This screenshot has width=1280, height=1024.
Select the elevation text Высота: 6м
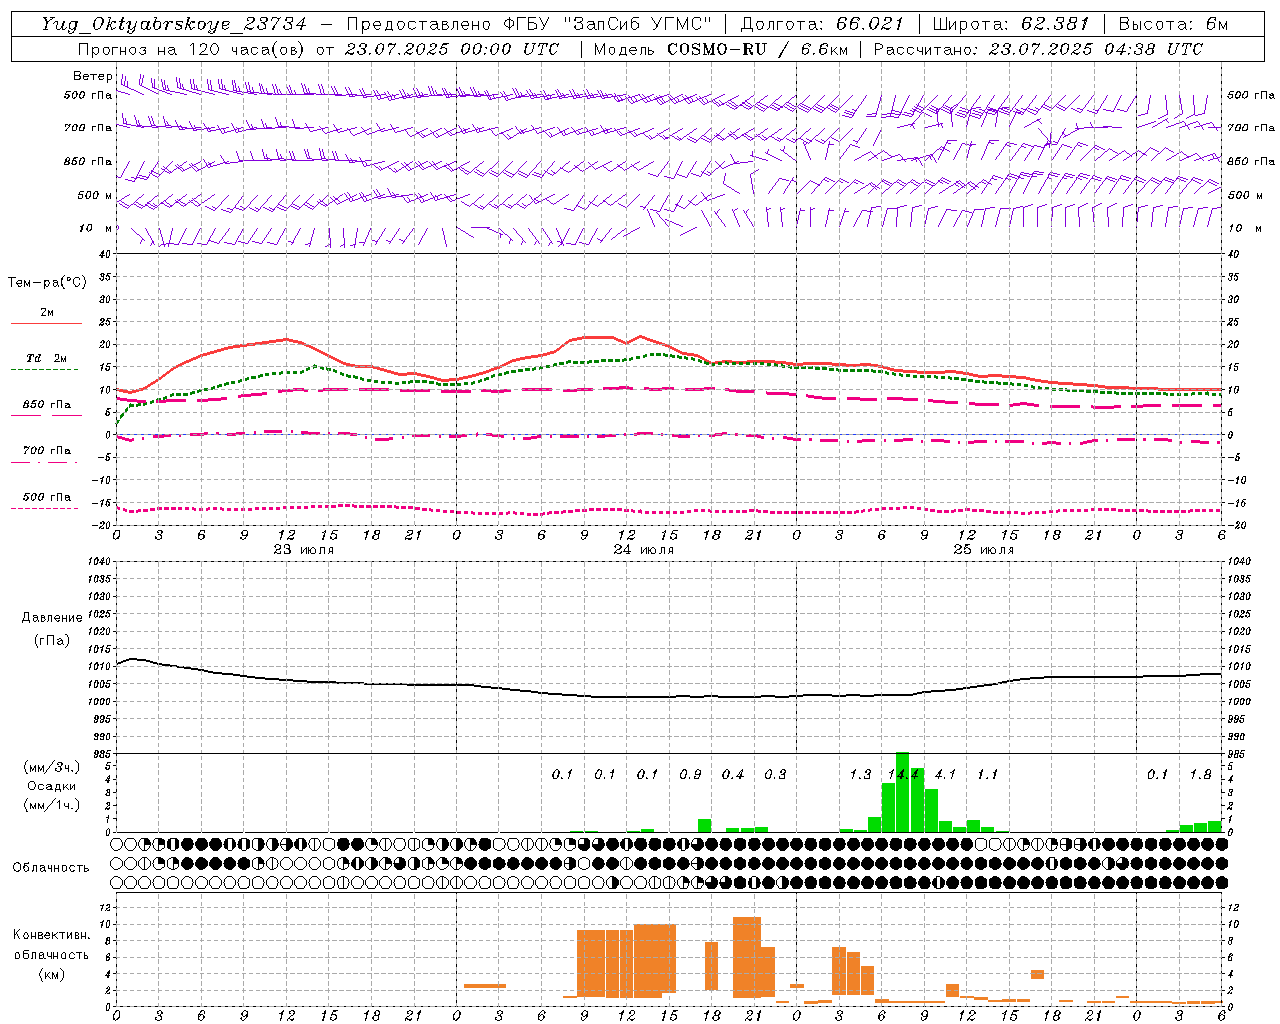pos(1172,24)
